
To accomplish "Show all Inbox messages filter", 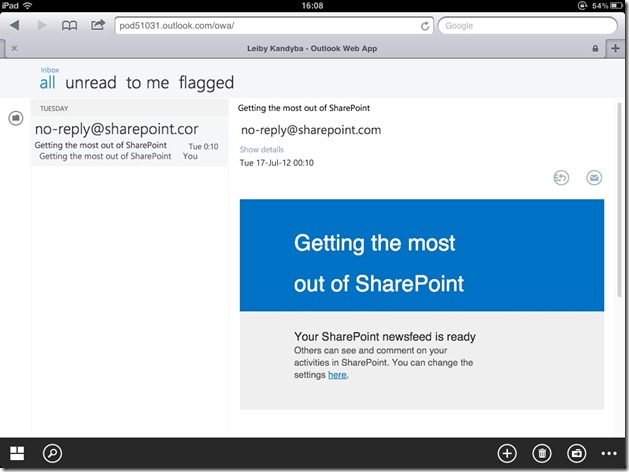I will coord(47,83).
